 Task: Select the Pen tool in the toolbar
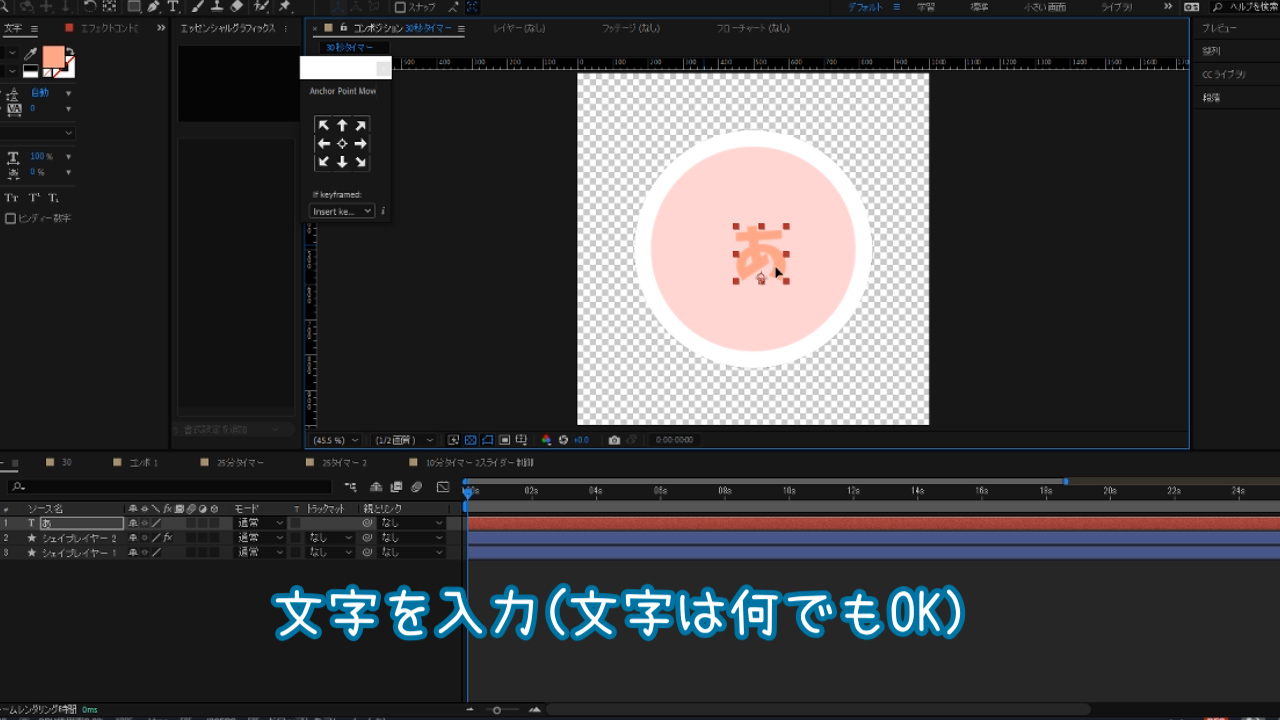click(153, 6)
